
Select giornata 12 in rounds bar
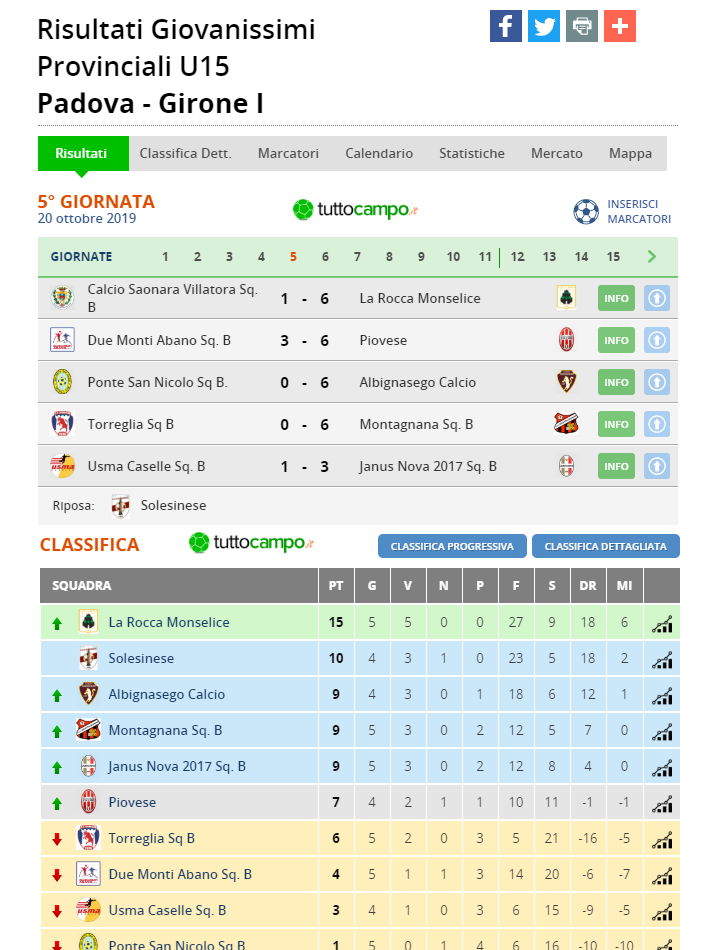point(517,257)
